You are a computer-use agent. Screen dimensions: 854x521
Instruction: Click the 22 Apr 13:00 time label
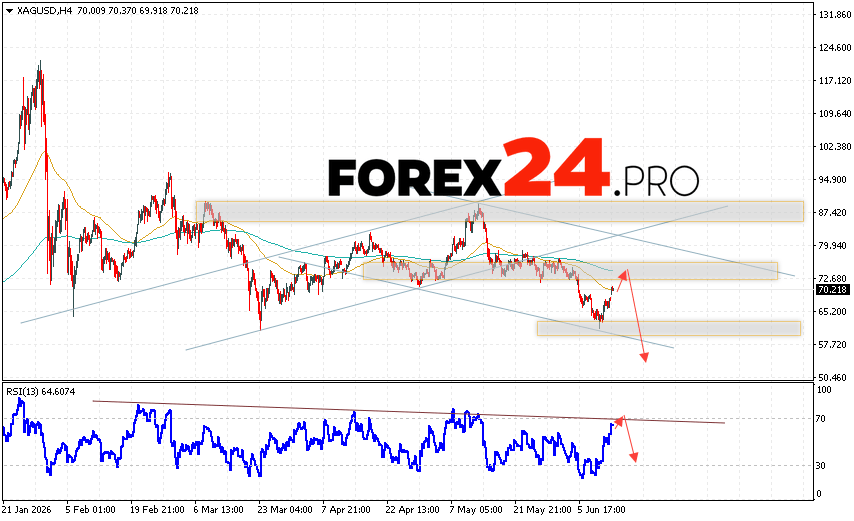(x=412, y=510)
